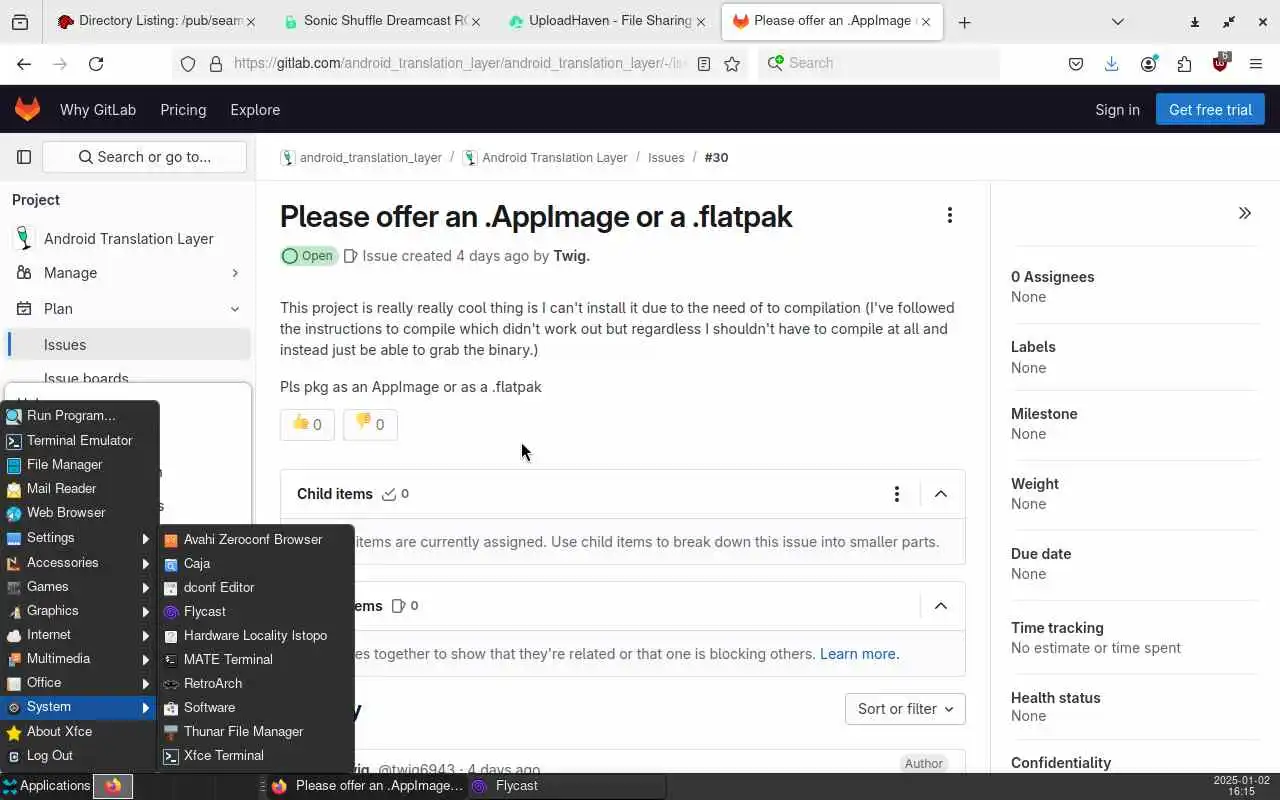The width and height of the screenshot is (1280, 800).
Task: Open Child items options kebab menu
Action: (x=897, y=494)
